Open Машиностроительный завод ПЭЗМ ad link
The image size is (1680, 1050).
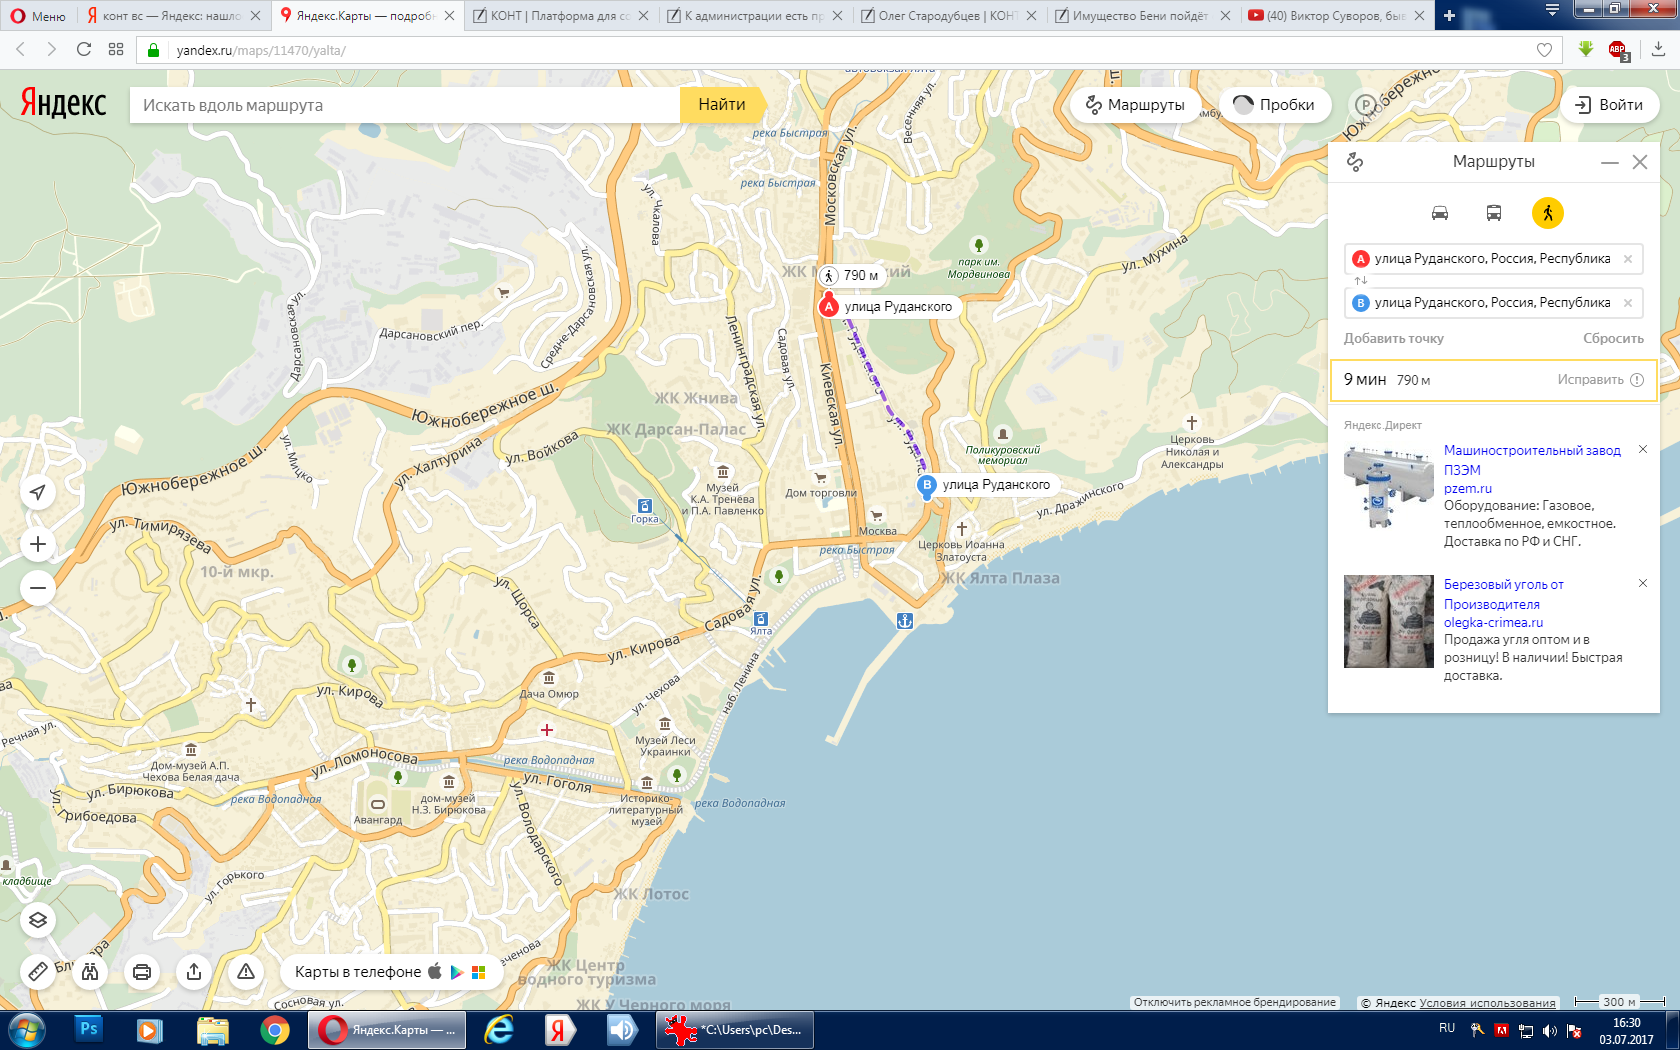click(1532, 460)
